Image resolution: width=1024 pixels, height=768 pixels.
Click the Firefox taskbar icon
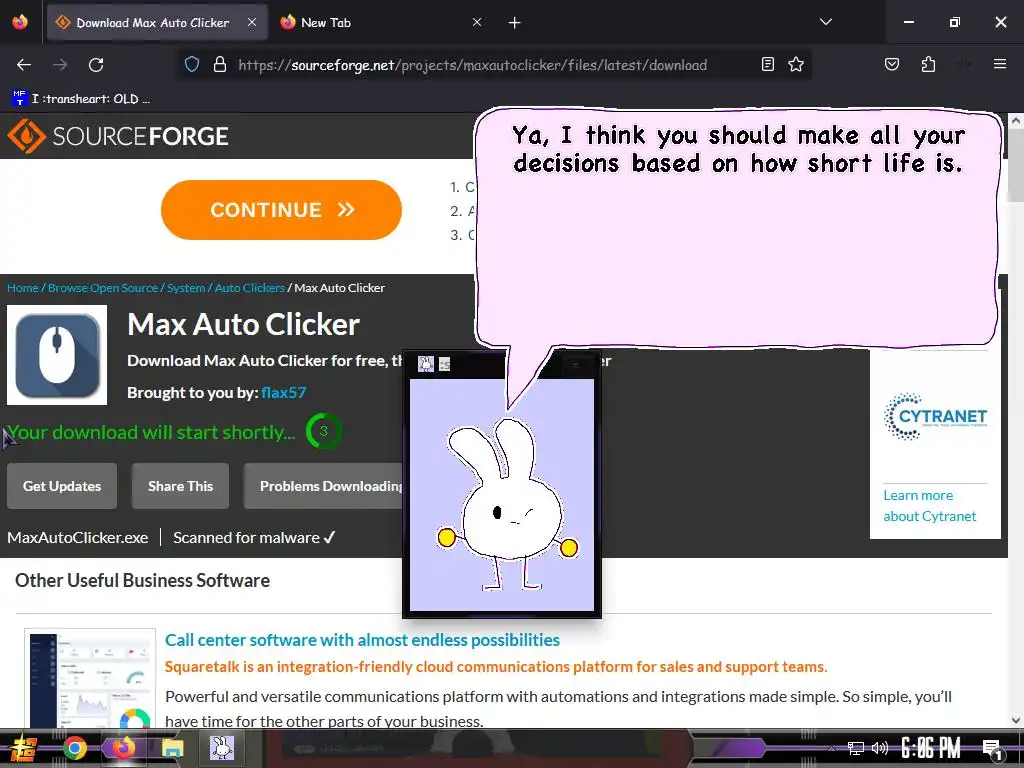pyautogui.click(x=123, y=748)
